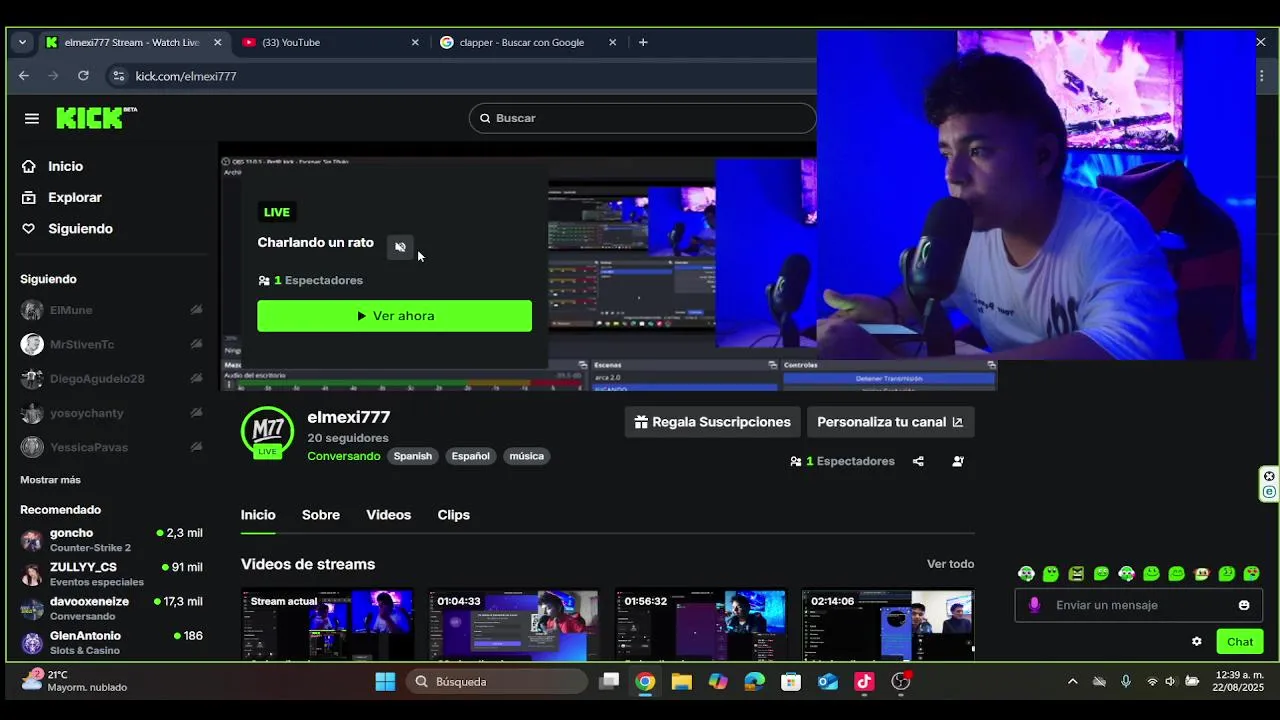The height and width of the screenshot is (720, 1280).
Task: Click the elmexi777 channel avatar
Action: coord(267,433)
